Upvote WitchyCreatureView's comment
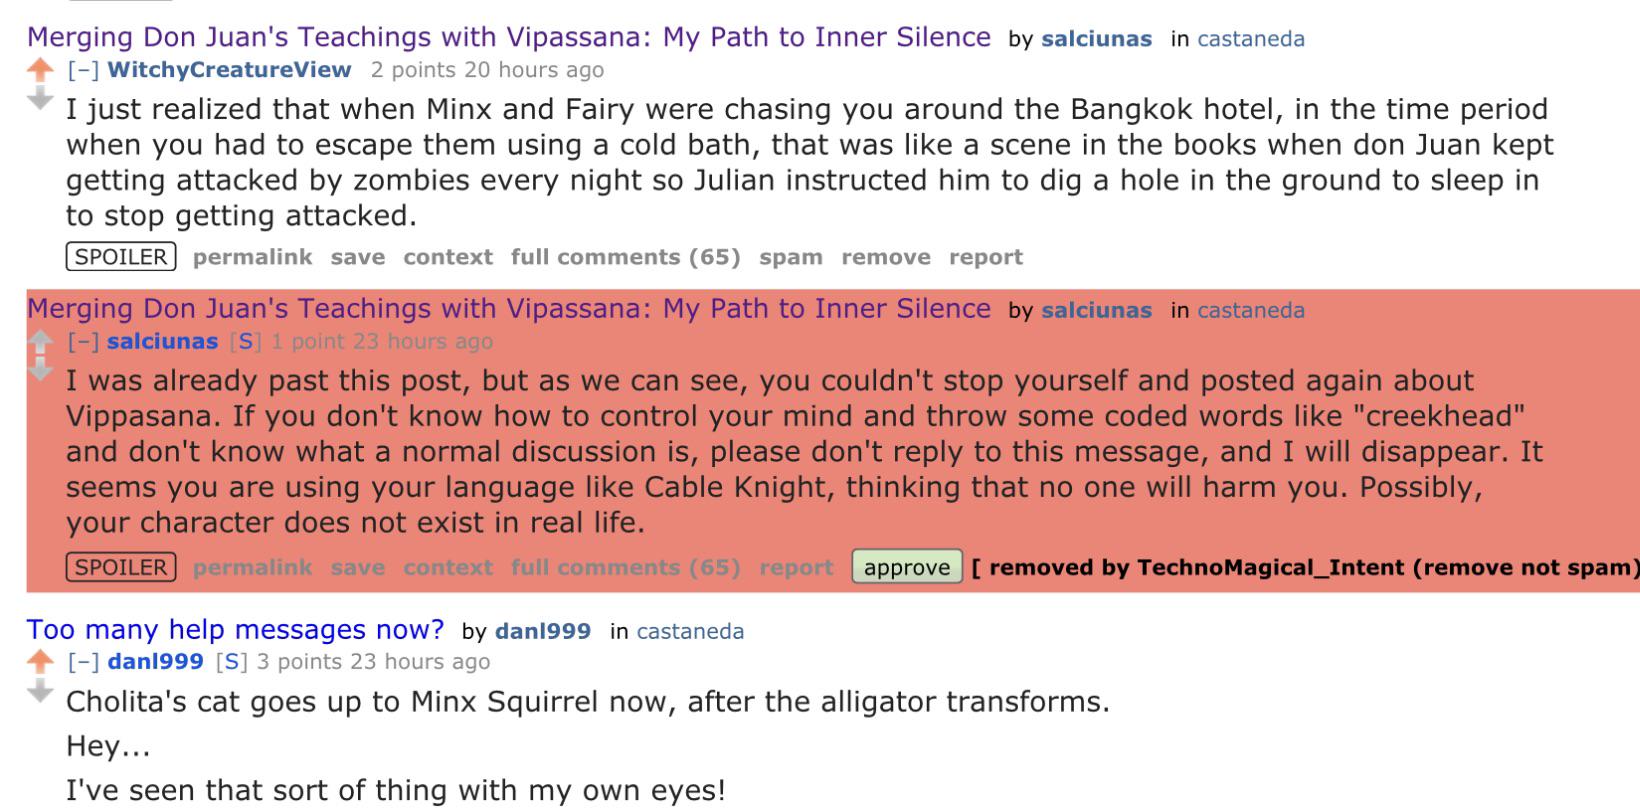Image resolution: width=1640 pixels, height=812 pixels. [39, 70]
